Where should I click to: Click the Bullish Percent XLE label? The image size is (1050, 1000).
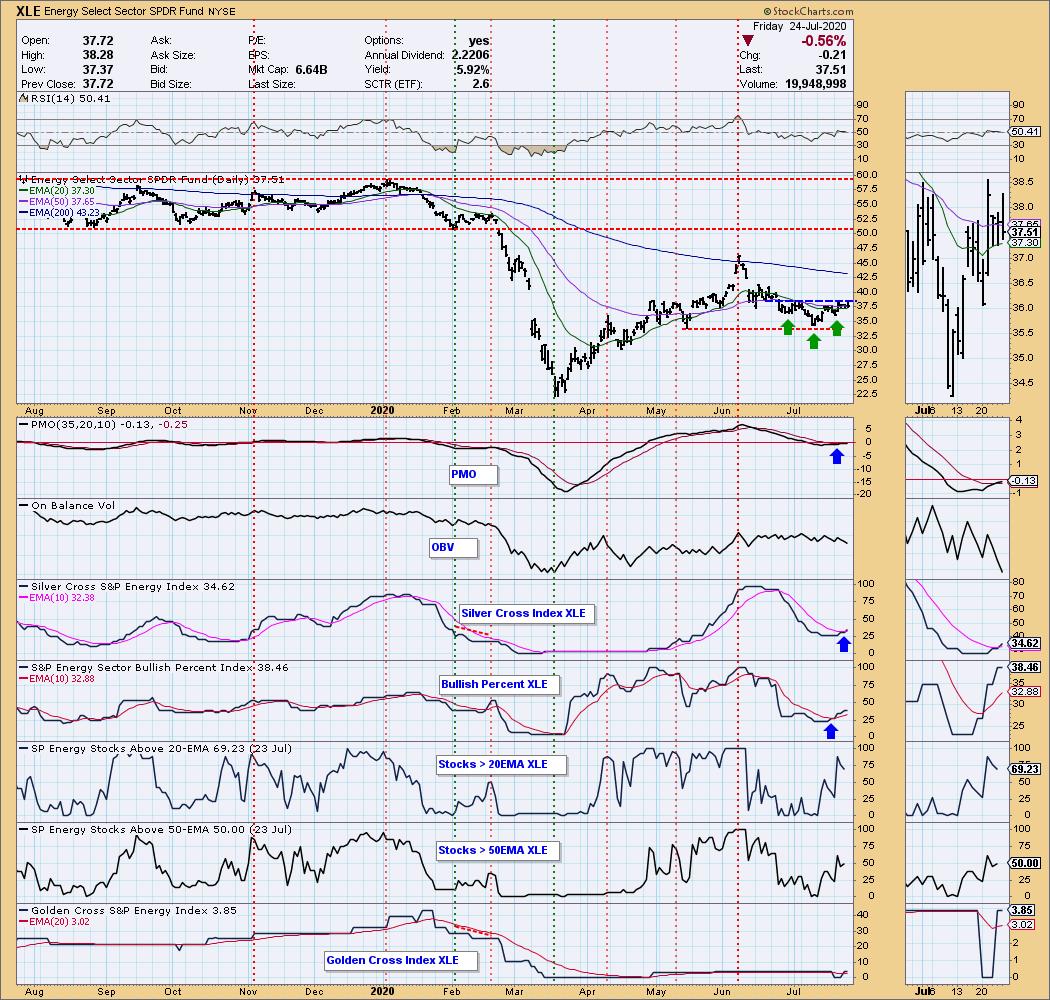pos(499,685)
